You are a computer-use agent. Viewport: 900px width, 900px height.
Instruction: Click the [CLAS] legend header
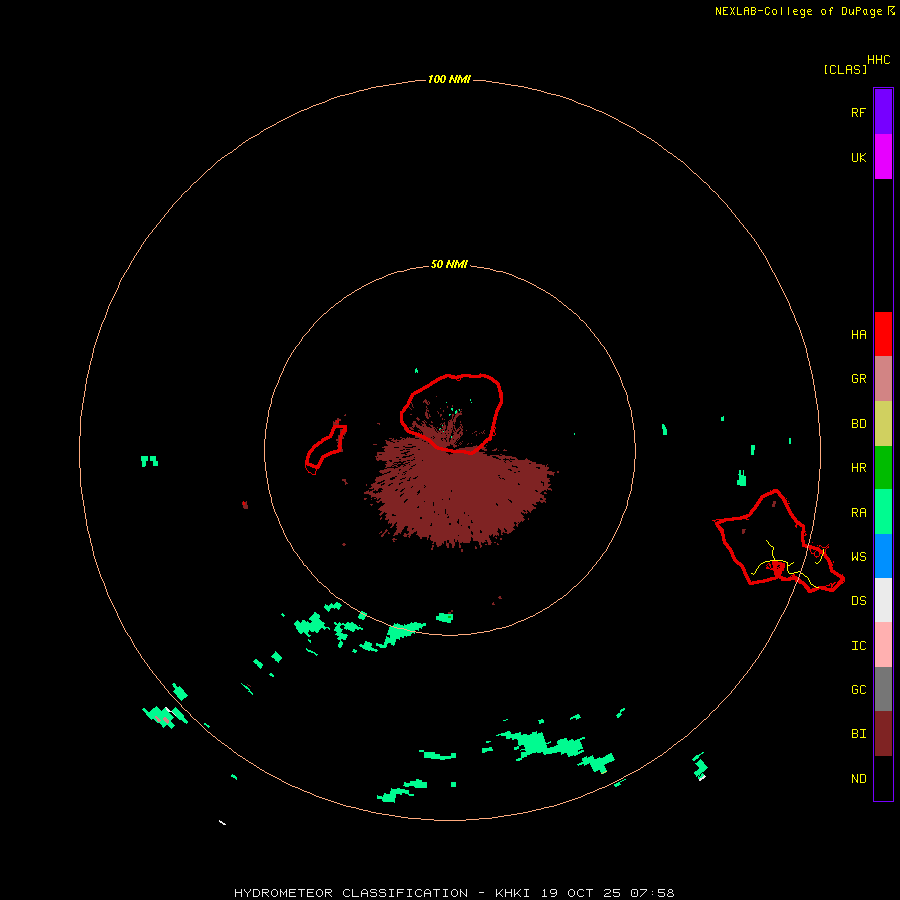(845, 69)
